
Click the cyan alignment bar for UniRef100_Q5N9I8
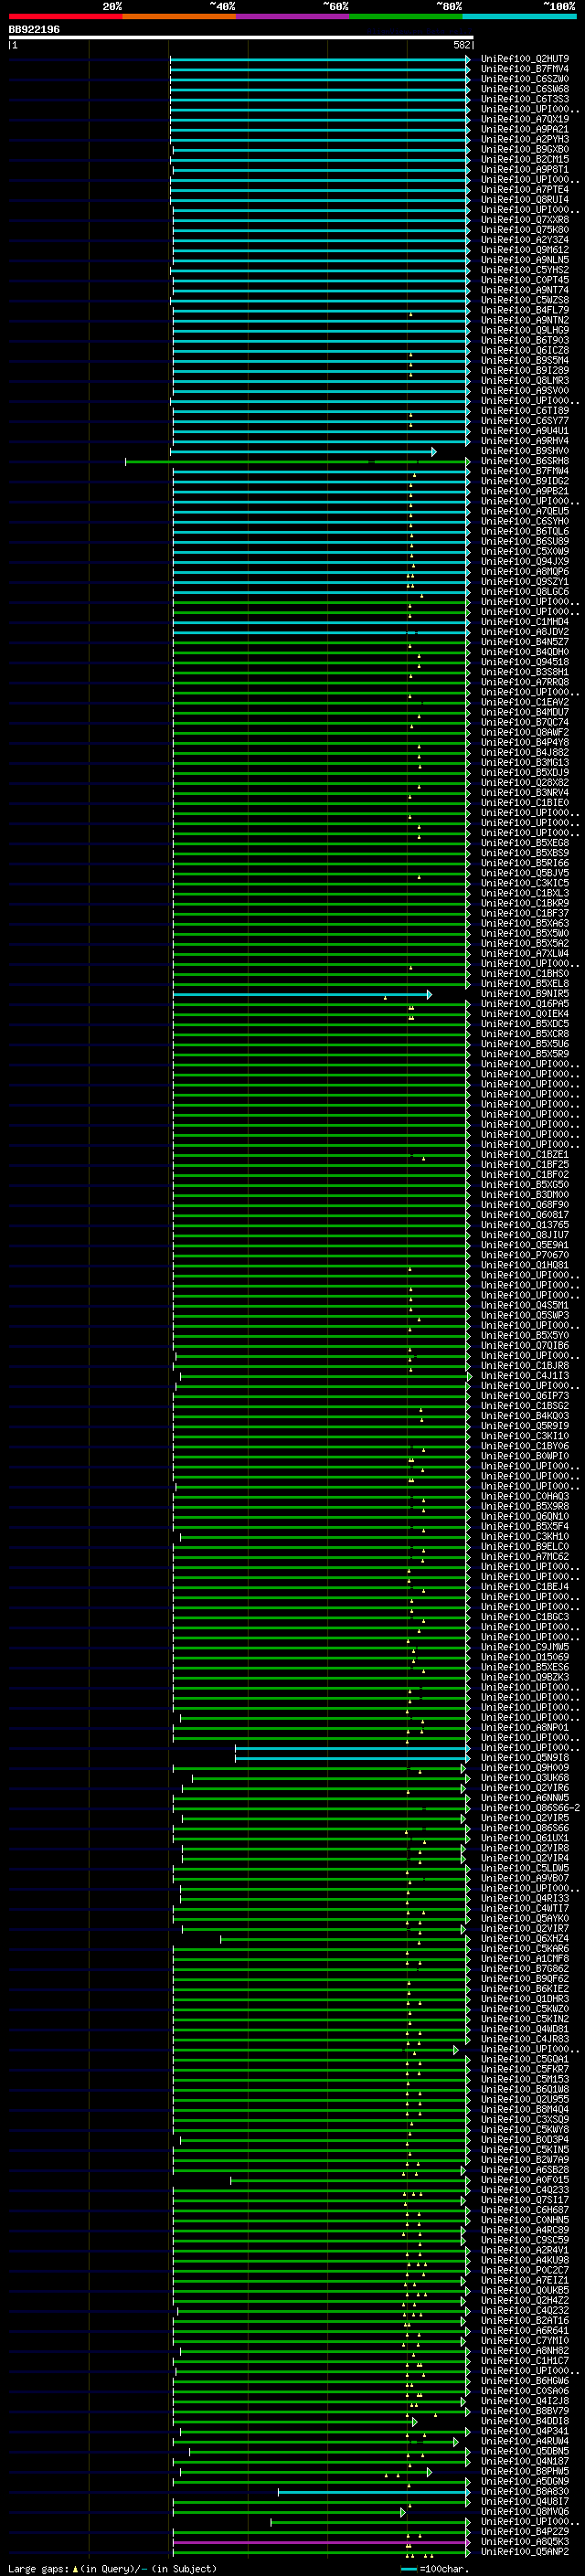tap(352, 1758)
